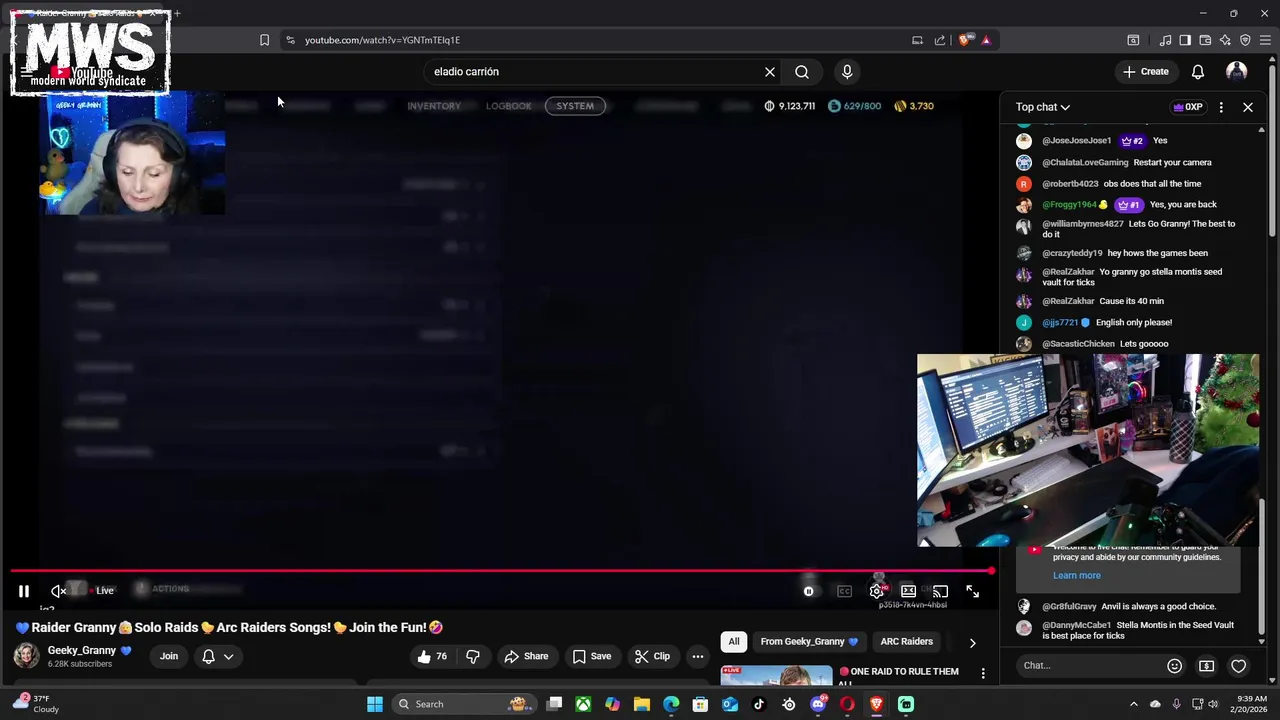
Task: Select From Geeky_Granny filter chip
Action: tap(809, 641)
